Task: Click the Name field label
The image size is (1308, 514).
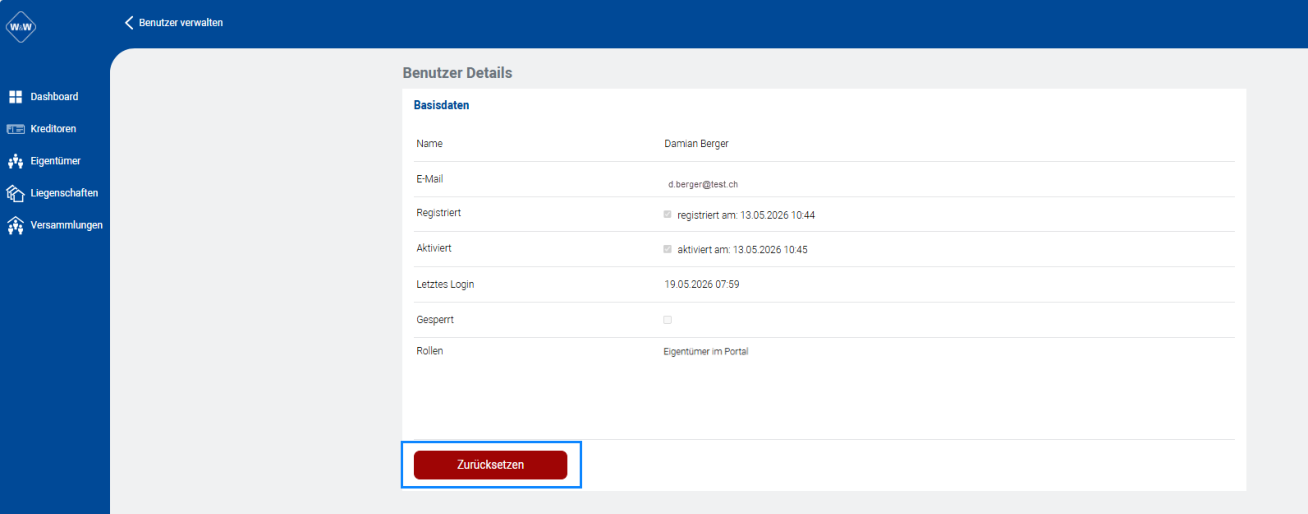Action: pyautogui.click(x=429, y=144)
